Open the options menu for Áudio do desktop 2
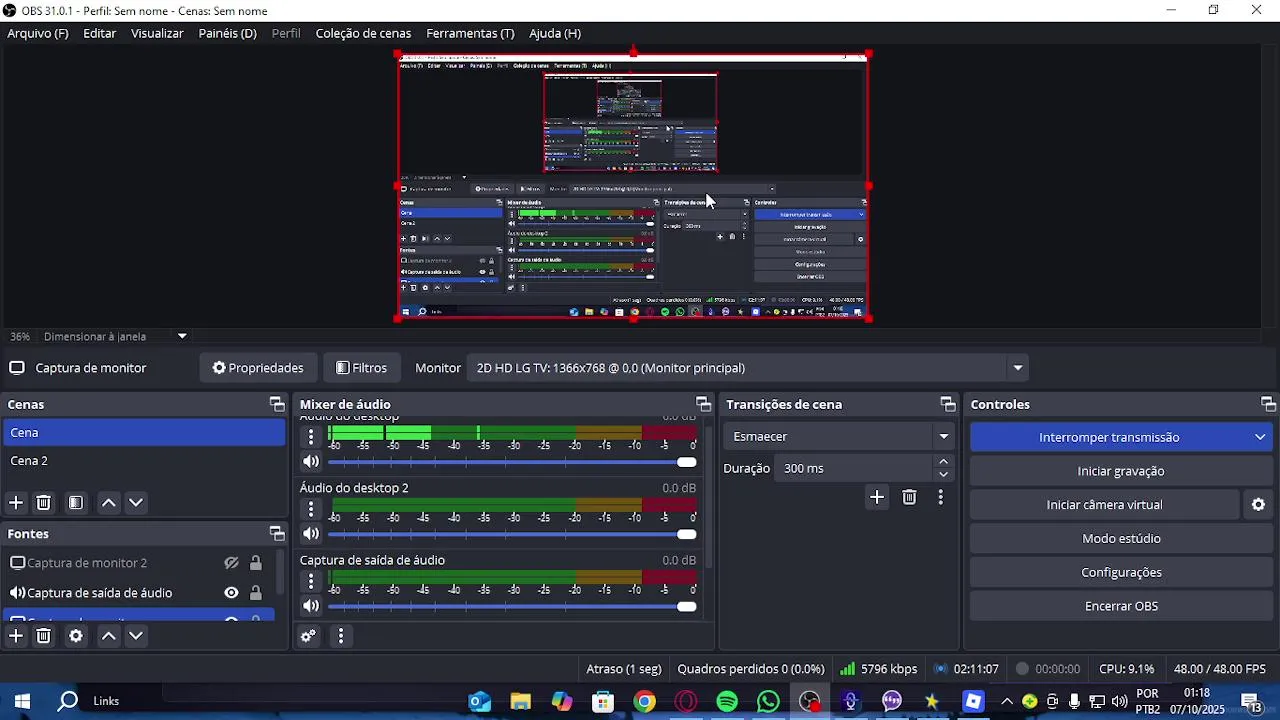This screenshot has height=720, width=1280. [x=311, y=509]
